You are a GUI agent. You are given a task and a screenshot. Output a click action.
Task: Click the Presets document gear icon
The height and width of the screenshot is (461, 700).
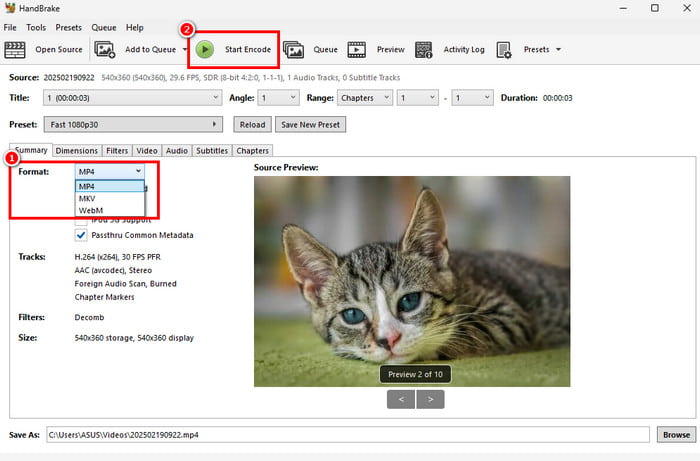(x=504, y=50)
